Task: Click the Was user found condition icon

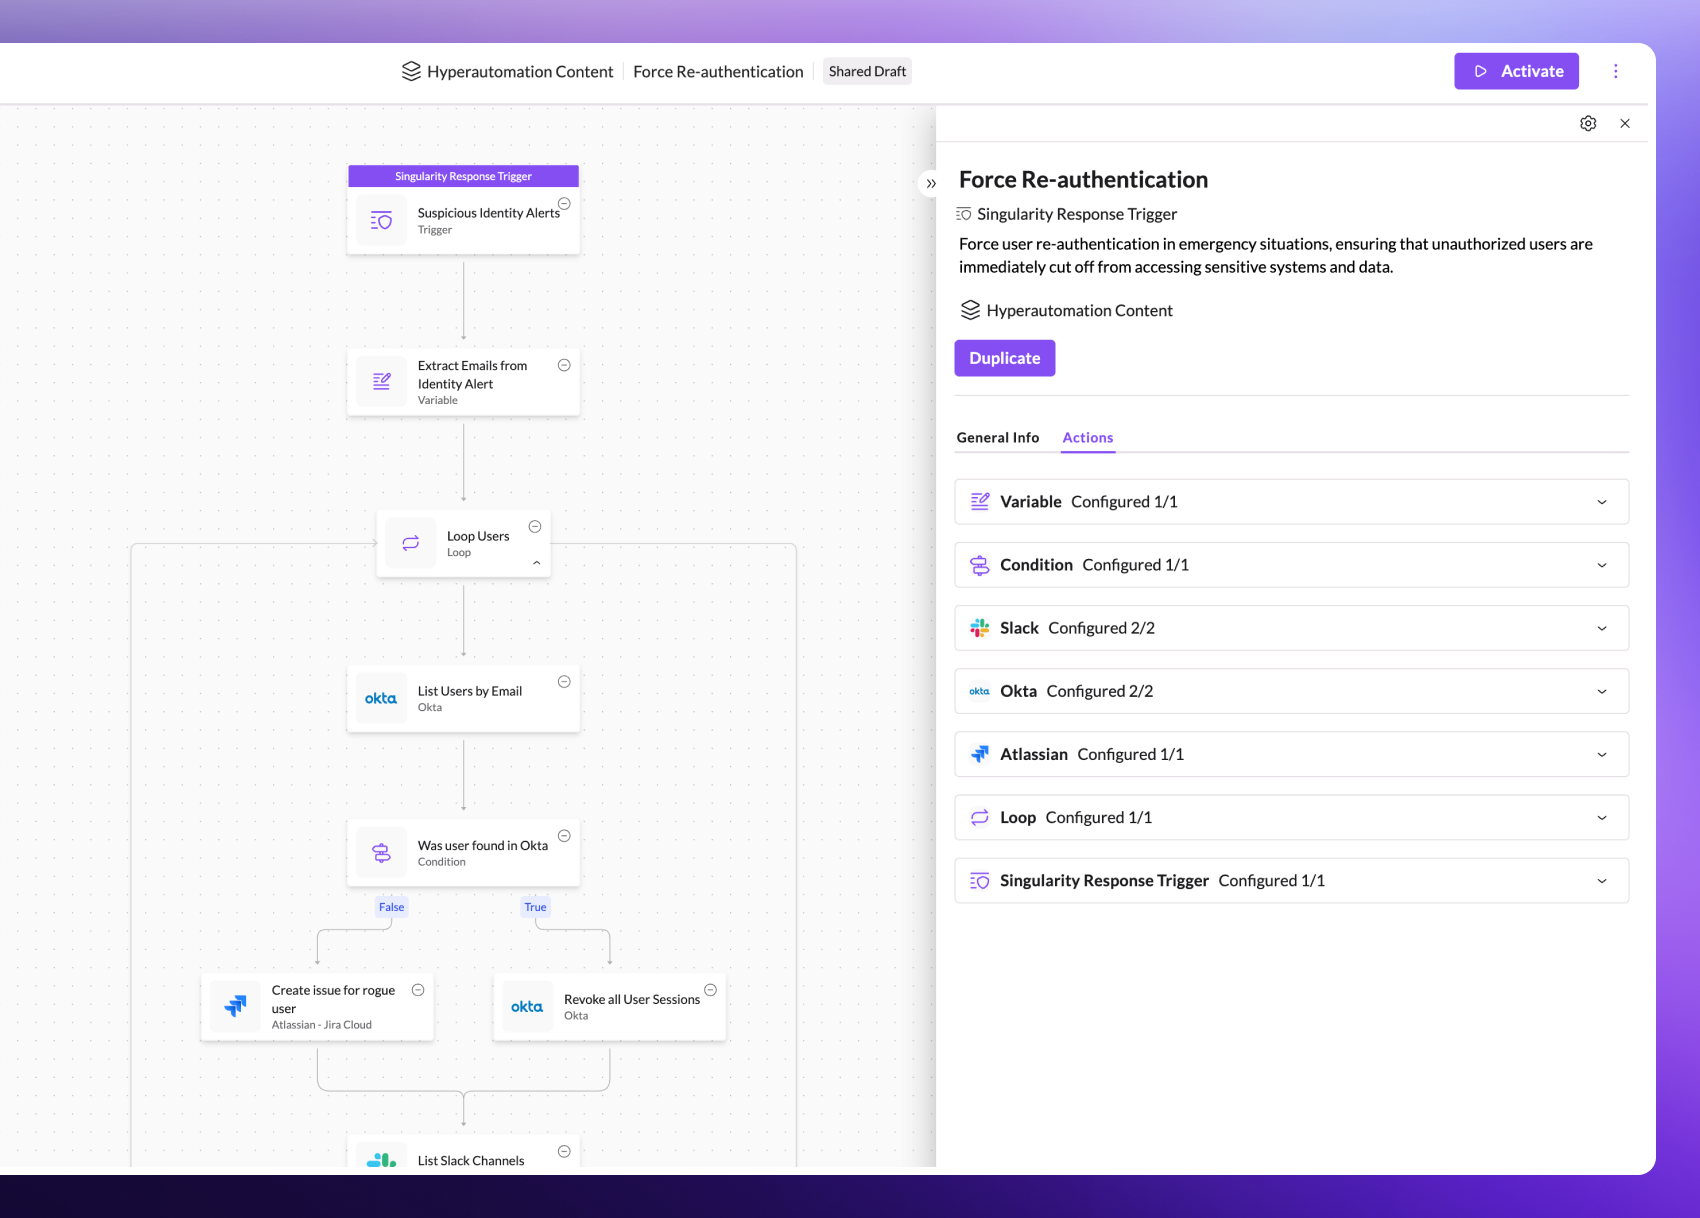Action: point(381,853)
